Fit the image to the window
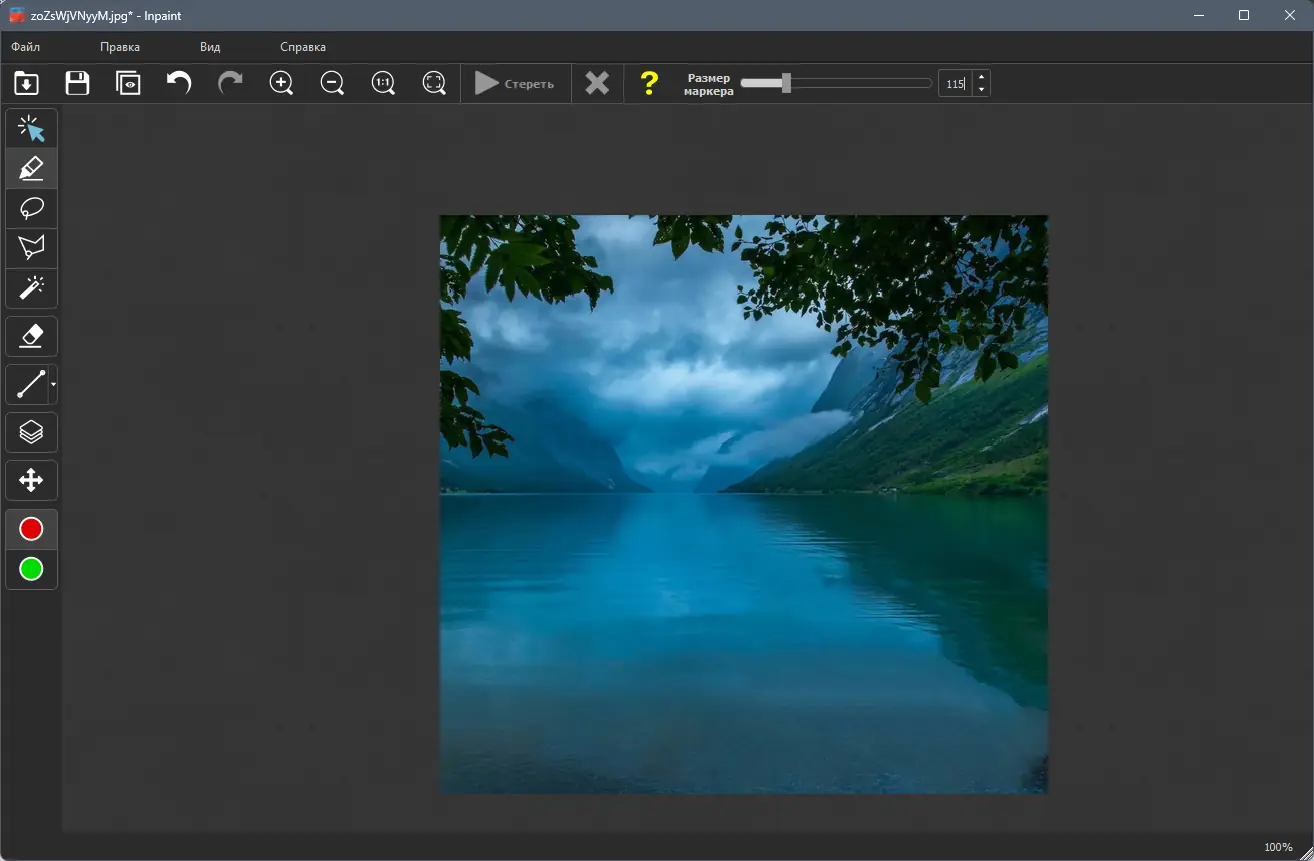The width and height of the screenshot is (1314, 861). pyautogui.click(x=434, y=83)
